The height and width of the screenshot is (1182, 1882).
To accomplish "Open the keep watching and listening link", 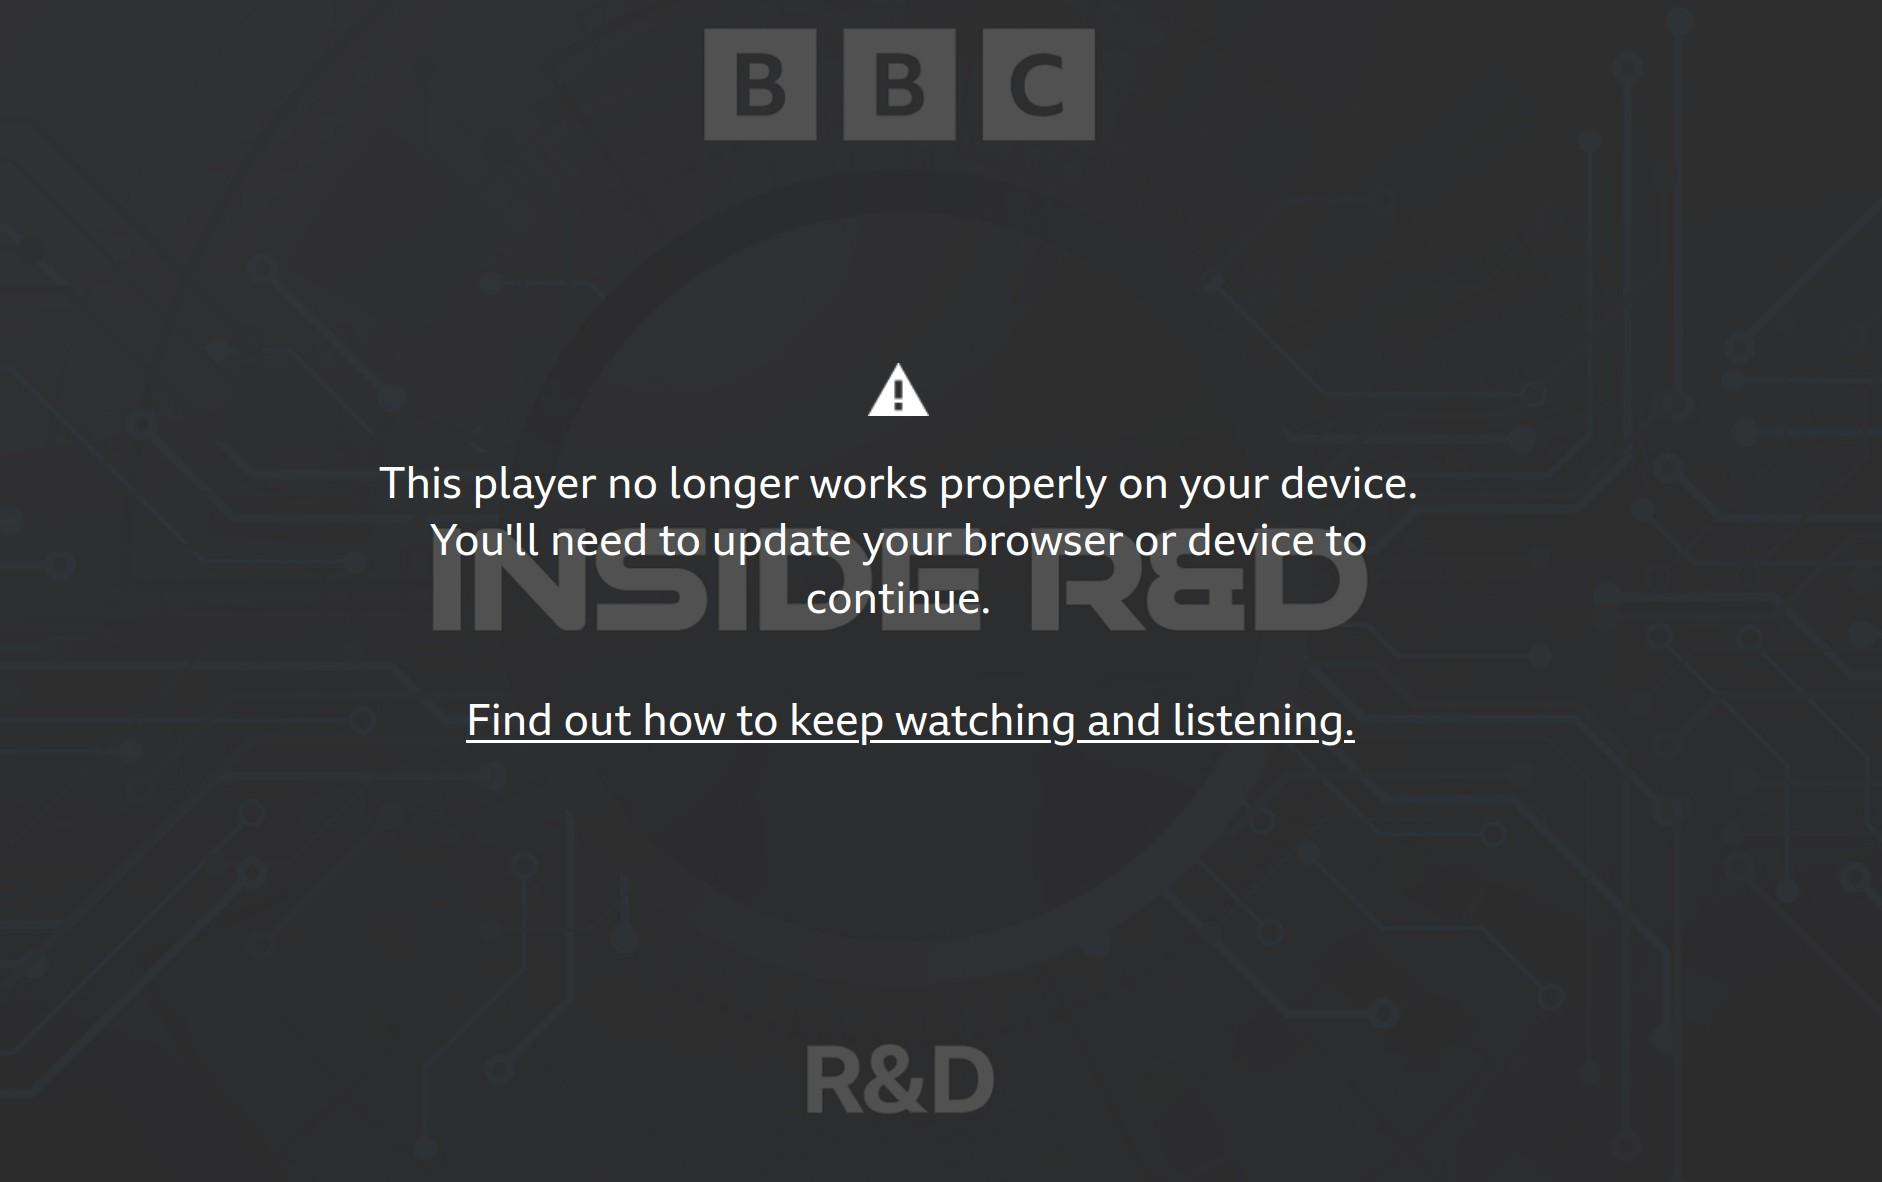I will (x=910, y=720).
